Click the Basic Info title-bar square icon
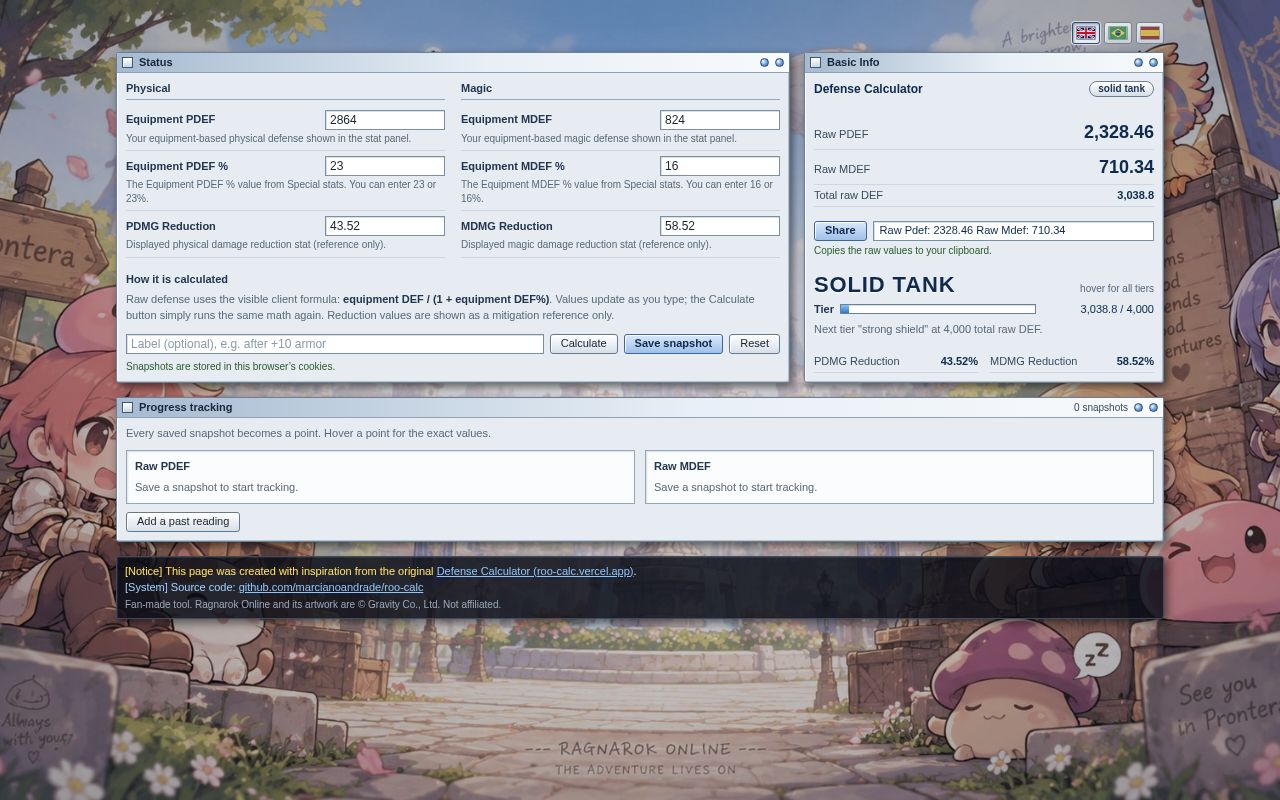Screen dimensions: 1280x800 point(816,62)
